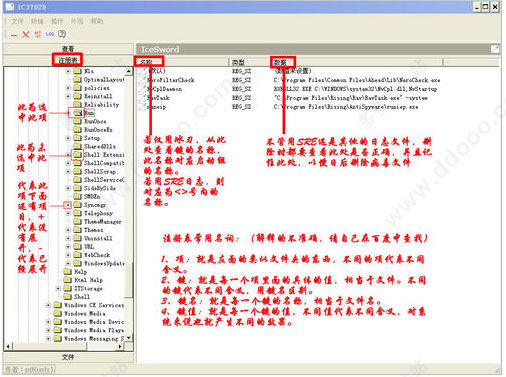Click the RavTask value icon
This screenshot has height=377, width=506.
[x=143, y=98]
